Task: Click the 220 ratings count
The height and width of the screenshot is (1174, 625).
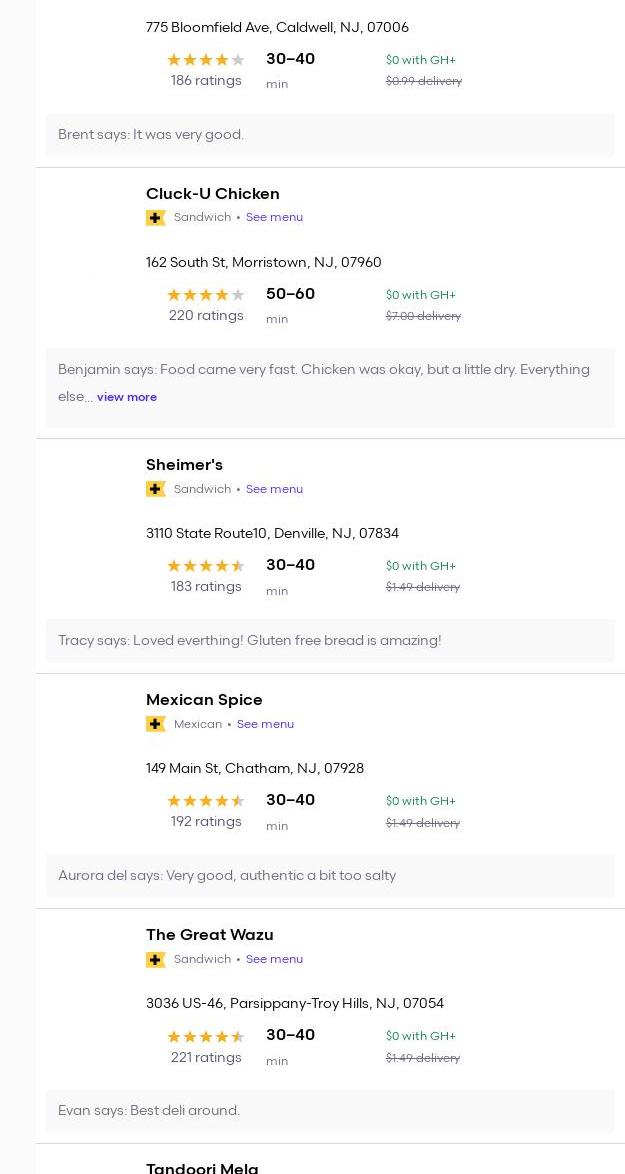Action: point(206,316)
